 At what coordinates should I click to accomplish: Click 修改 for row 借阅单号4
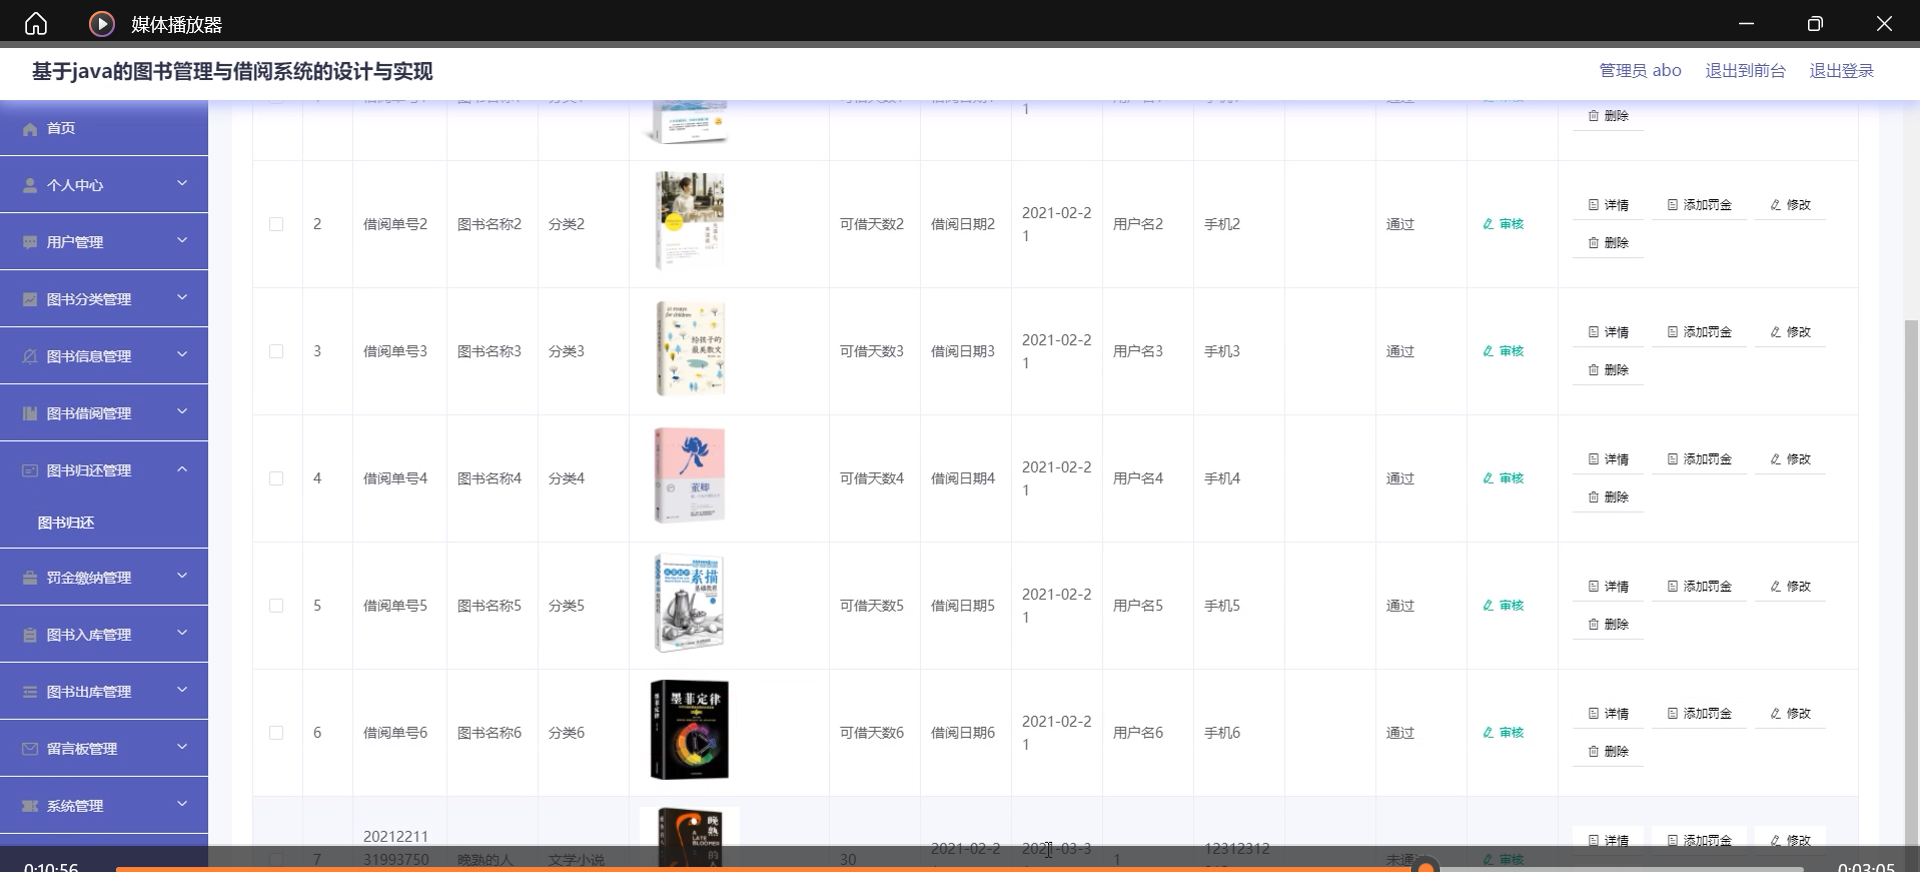pyautogui.click(x=1790, y=459)
